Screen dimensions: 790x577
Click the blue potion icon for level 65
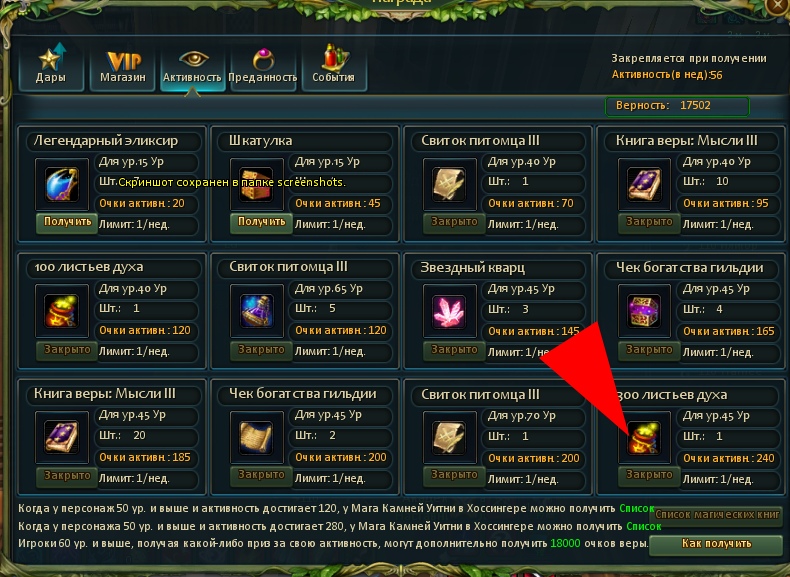[256, 311]
